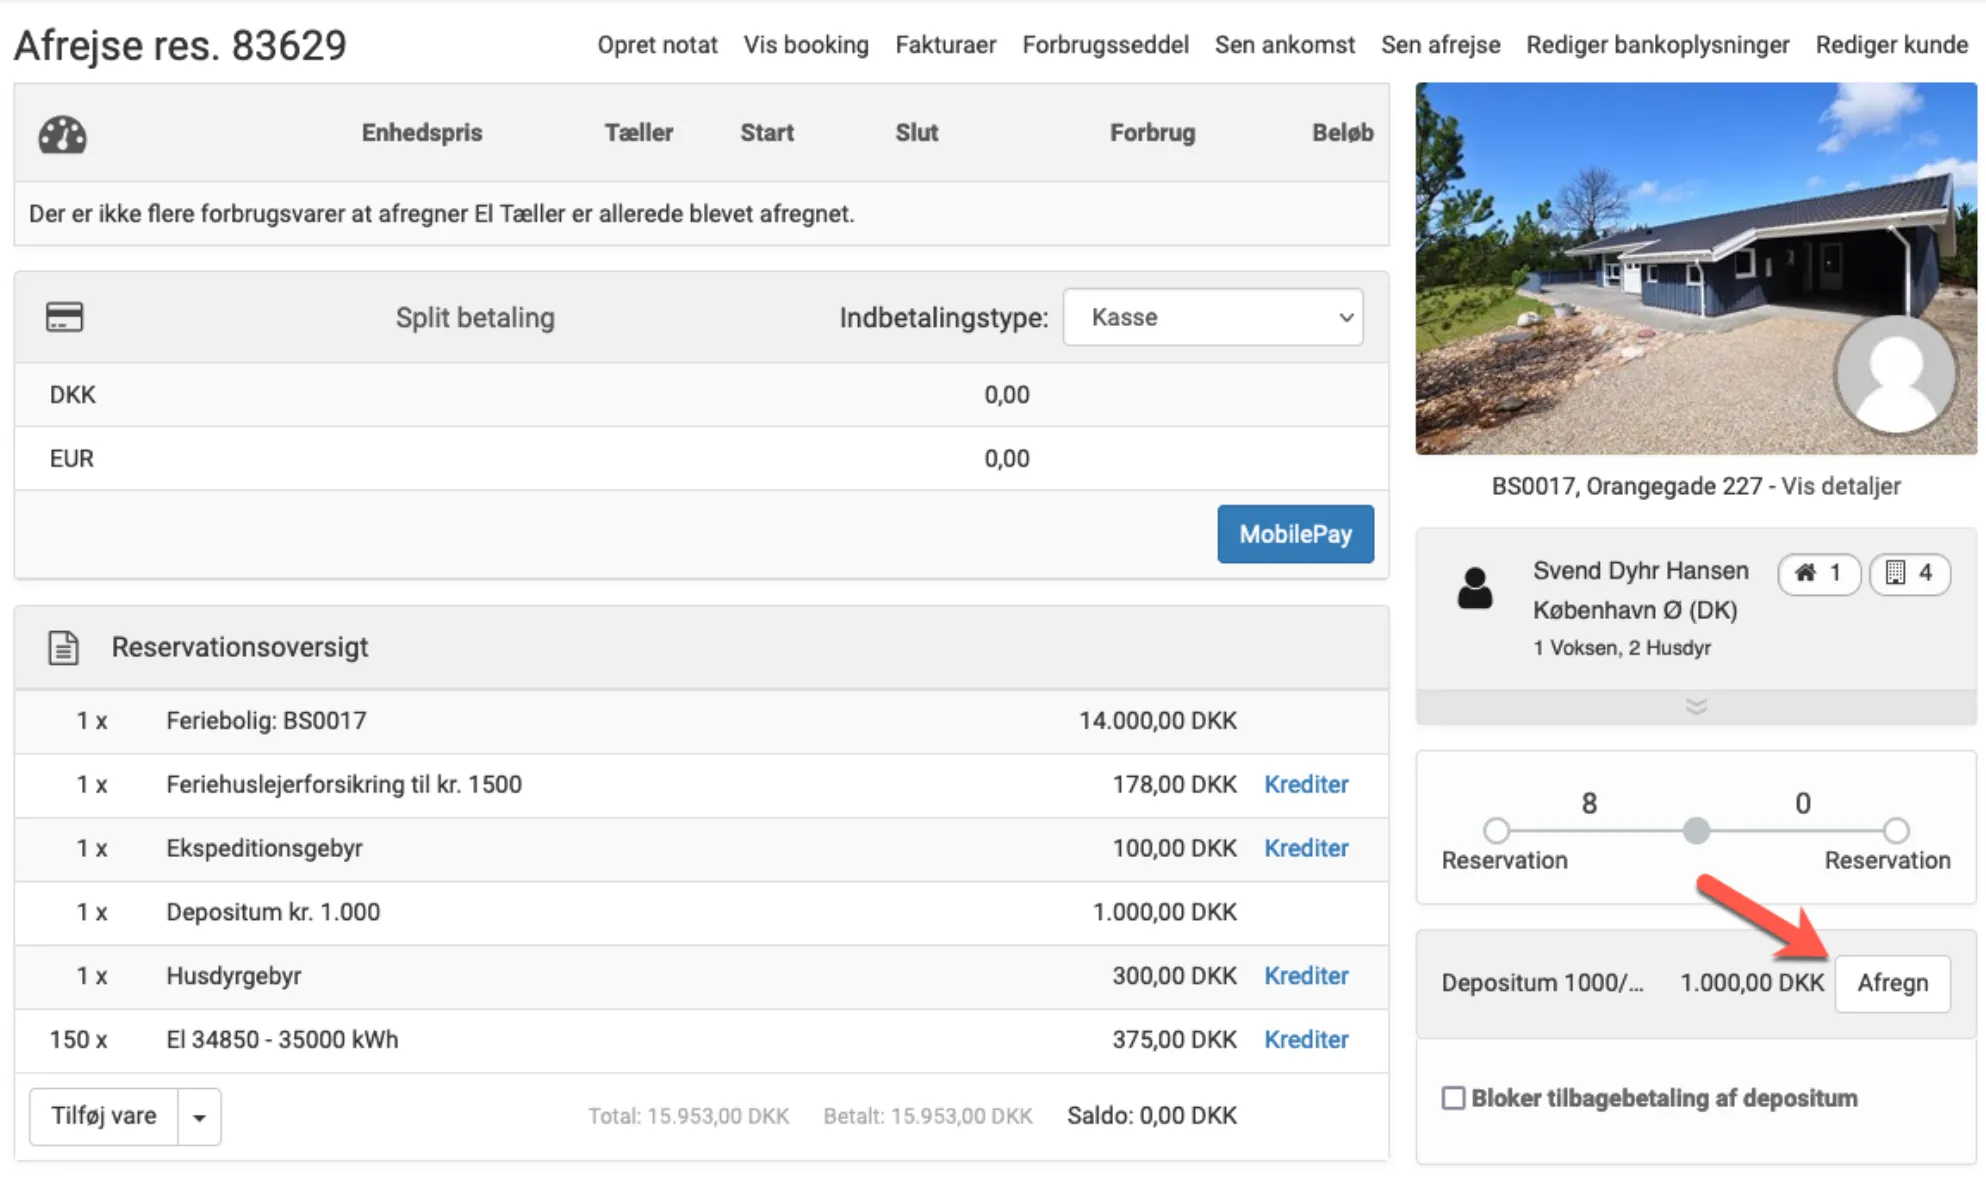Click the building count badge showing 4
Screen dimensions: 1986x1182
click(1909, 573)
